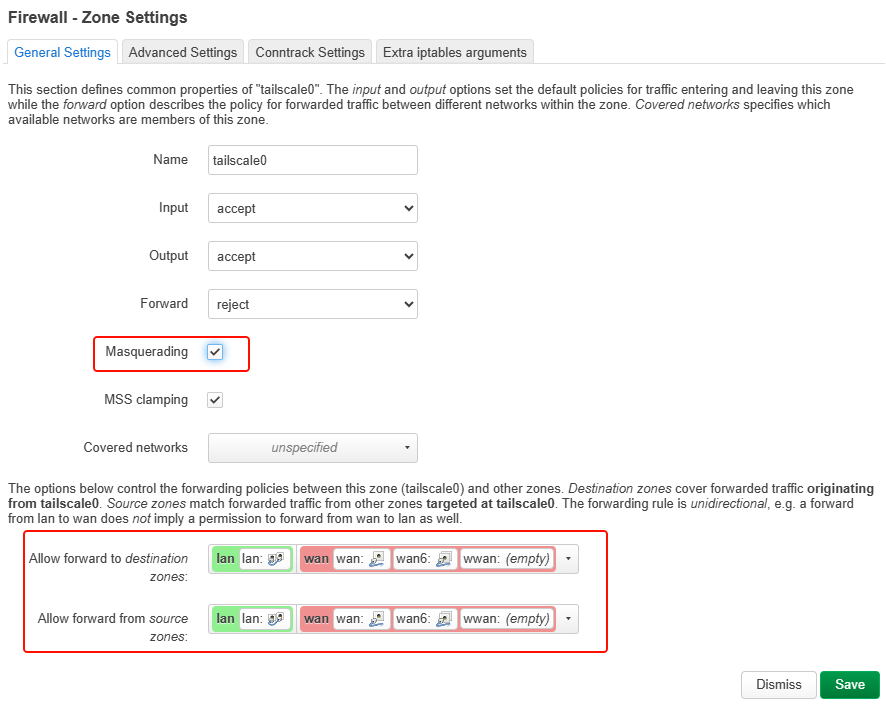
Task: Open the Conntrack Settings tab
Action: point(309,52)
